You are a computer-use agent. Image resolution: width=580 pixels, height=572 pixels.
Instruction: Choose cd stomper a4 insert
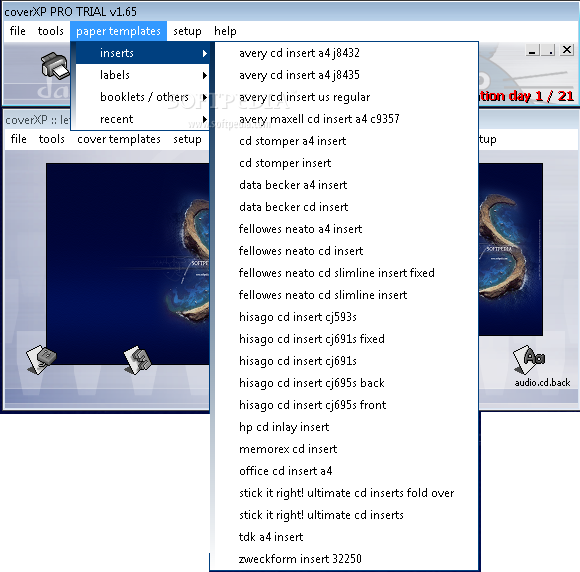[x=346, y=141]
